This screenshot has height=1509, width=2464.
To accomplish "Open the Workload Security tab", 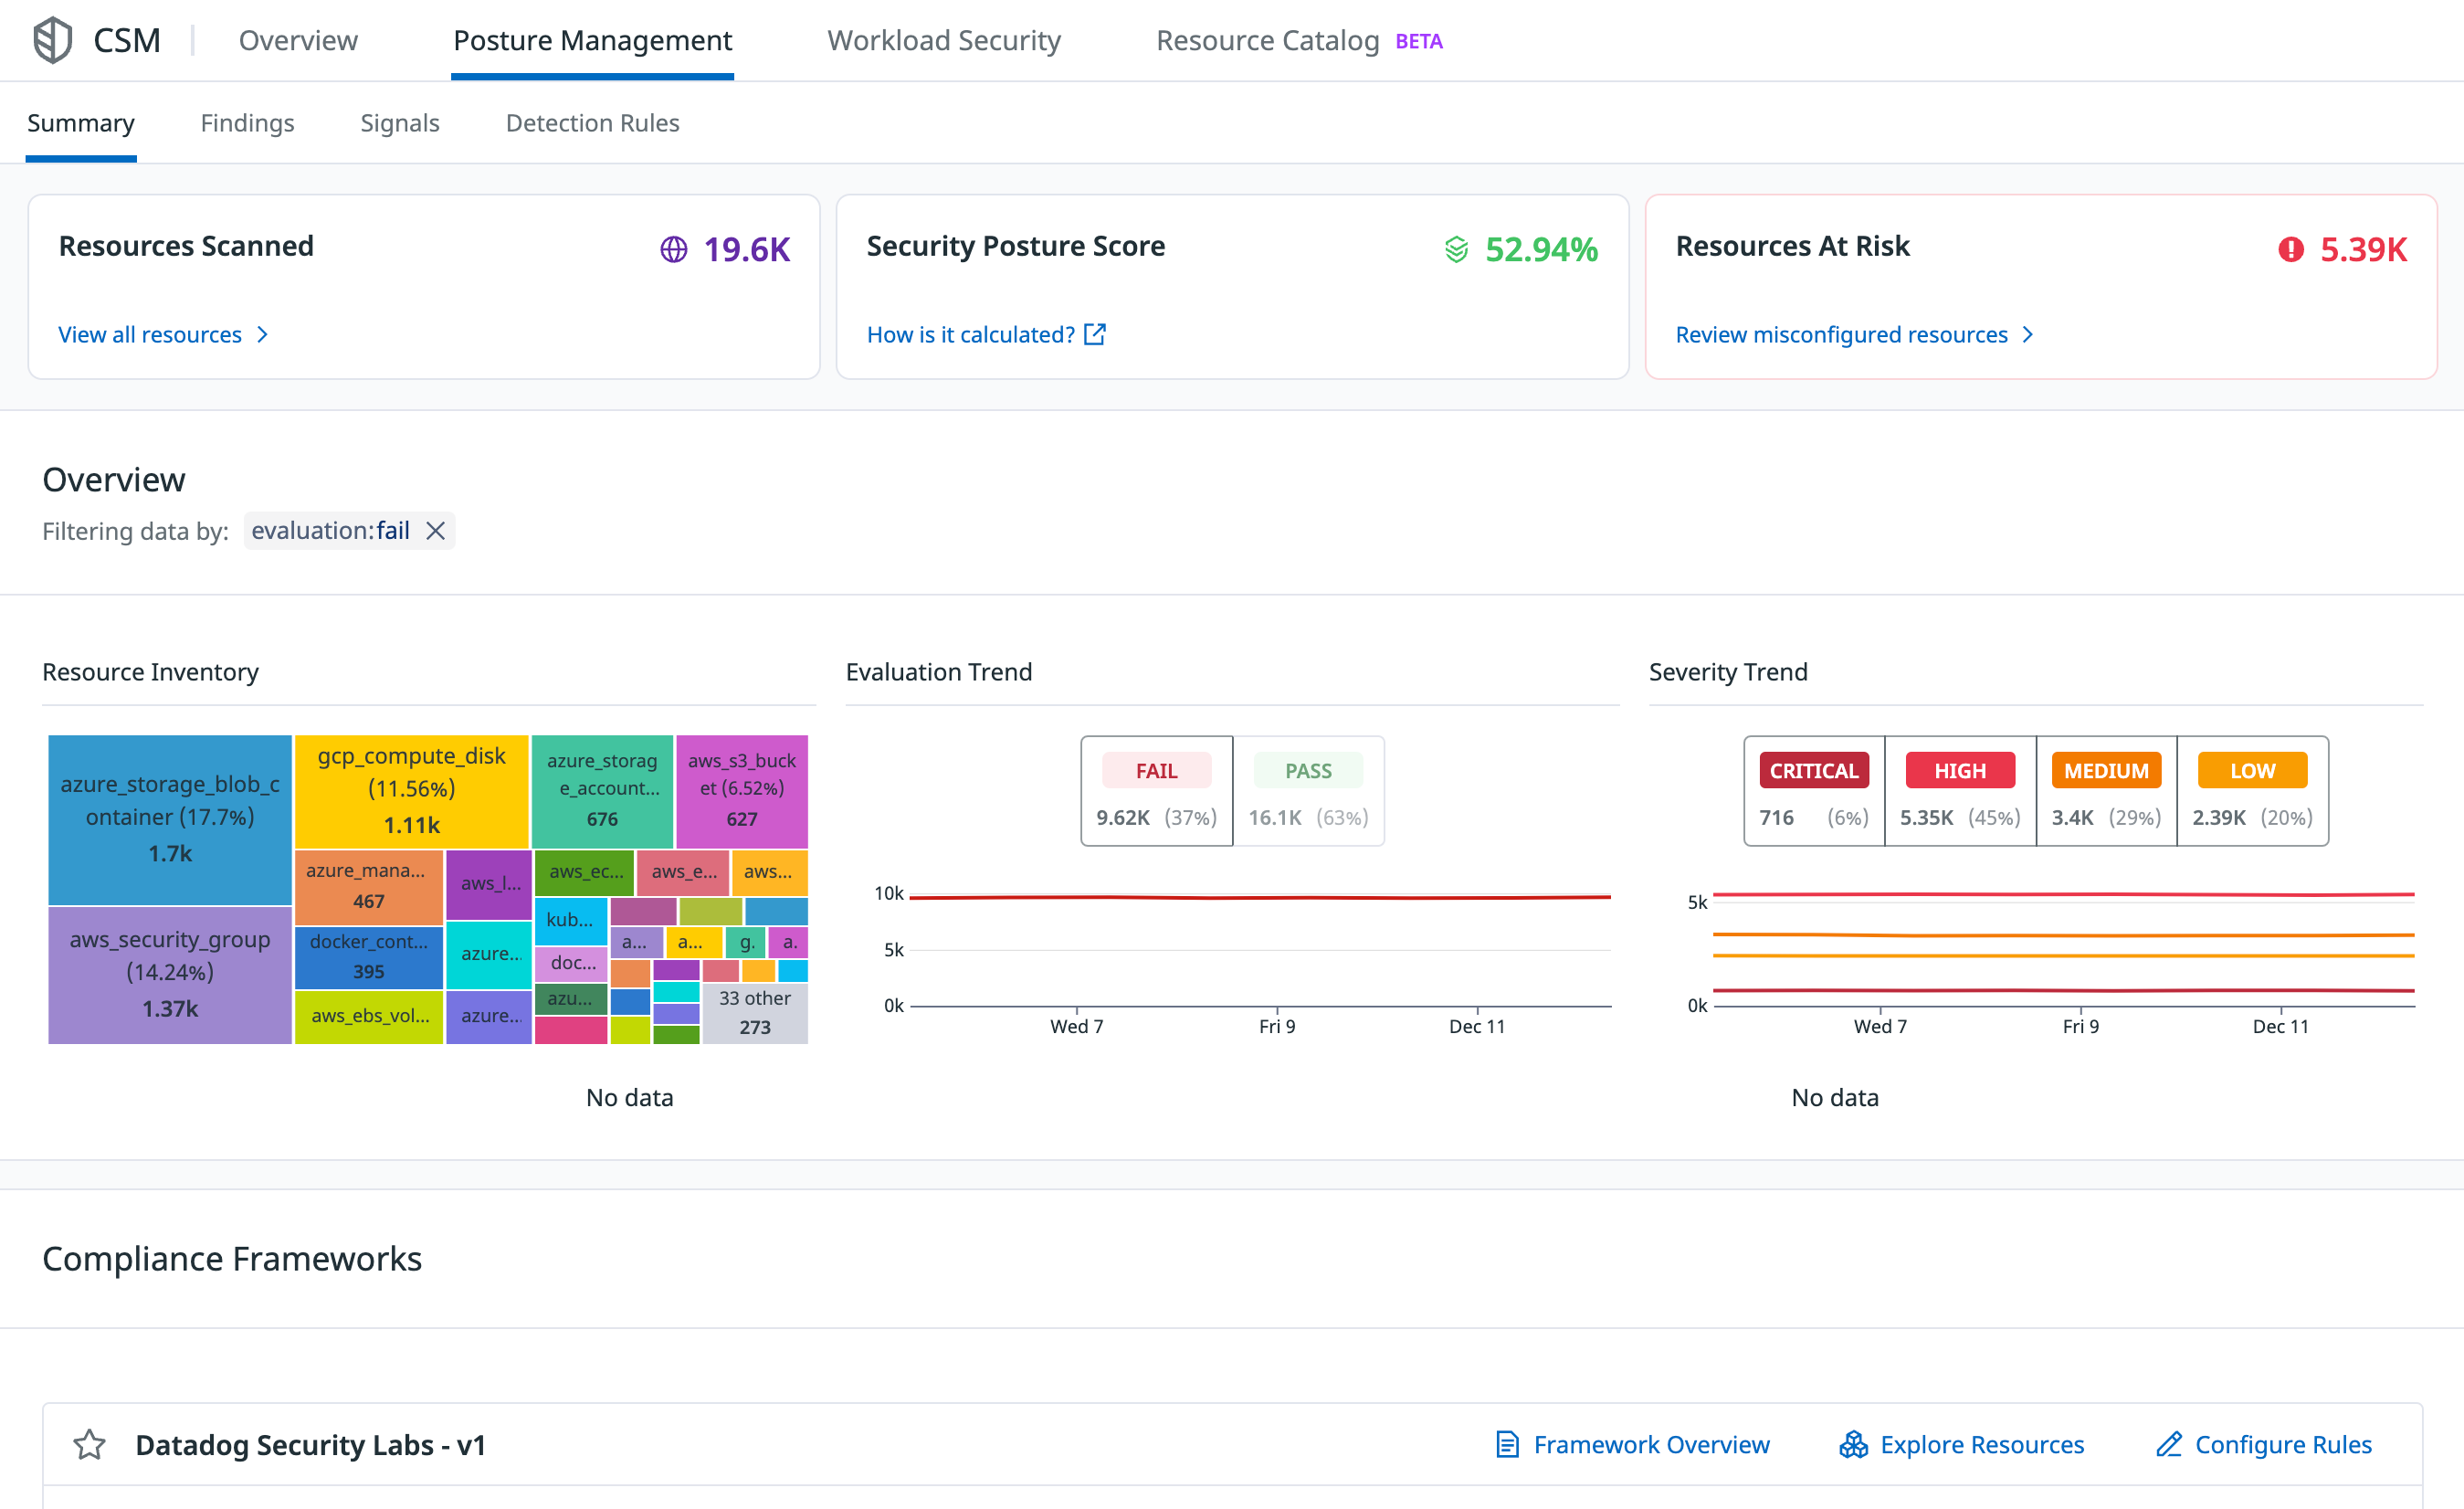I will [943, 40].
